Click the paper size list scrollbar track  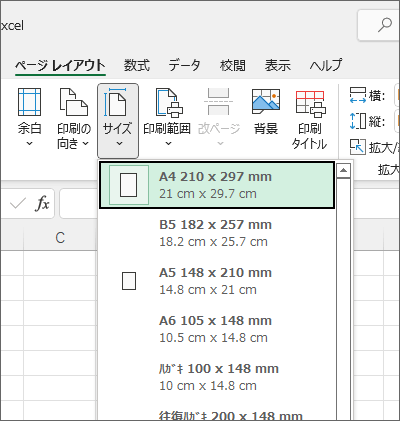point(343,299)
